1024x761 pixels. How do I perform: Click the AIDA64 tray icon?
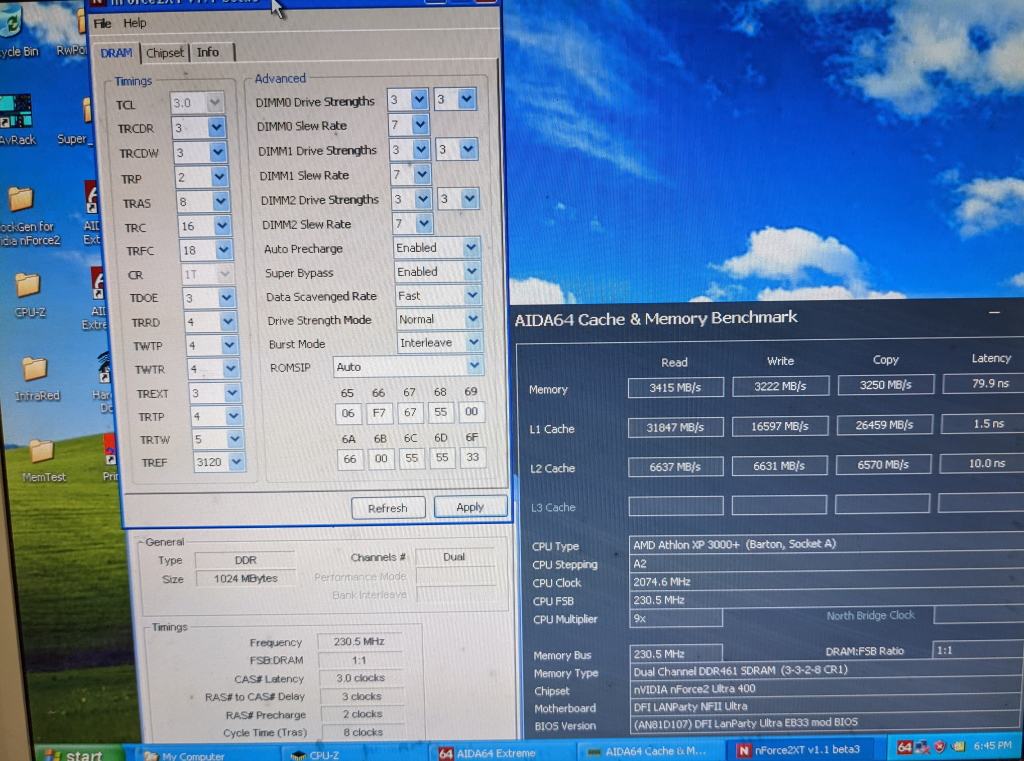(904, 747)
